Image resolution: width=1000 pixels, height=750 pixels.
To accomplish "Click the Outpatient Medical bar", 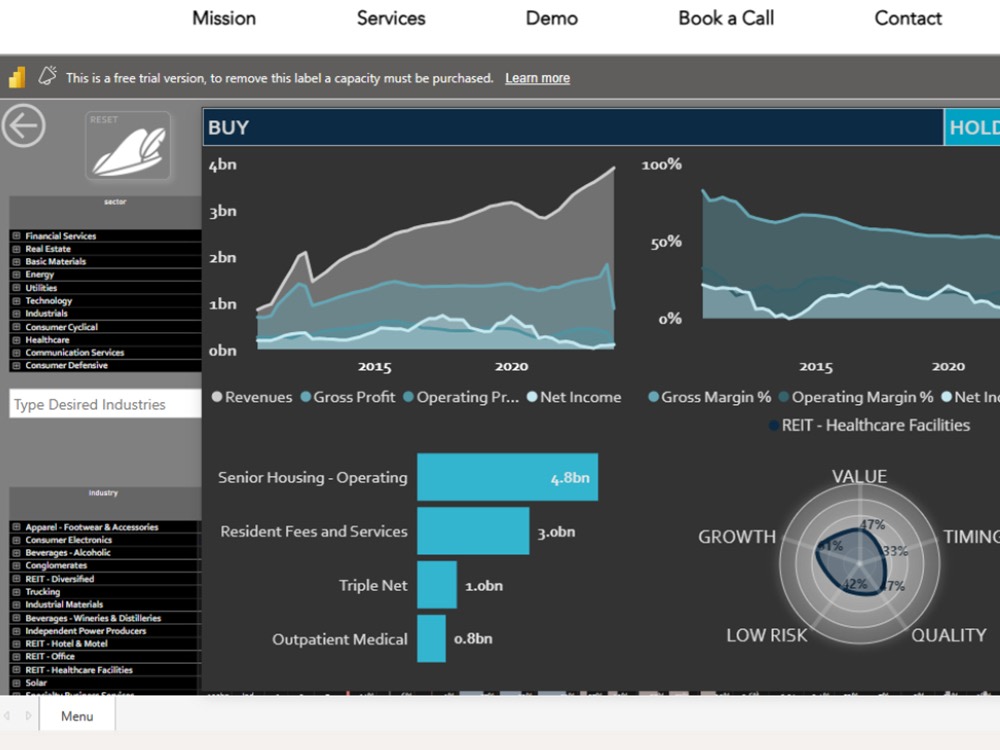I will click(x=431, y=638).
